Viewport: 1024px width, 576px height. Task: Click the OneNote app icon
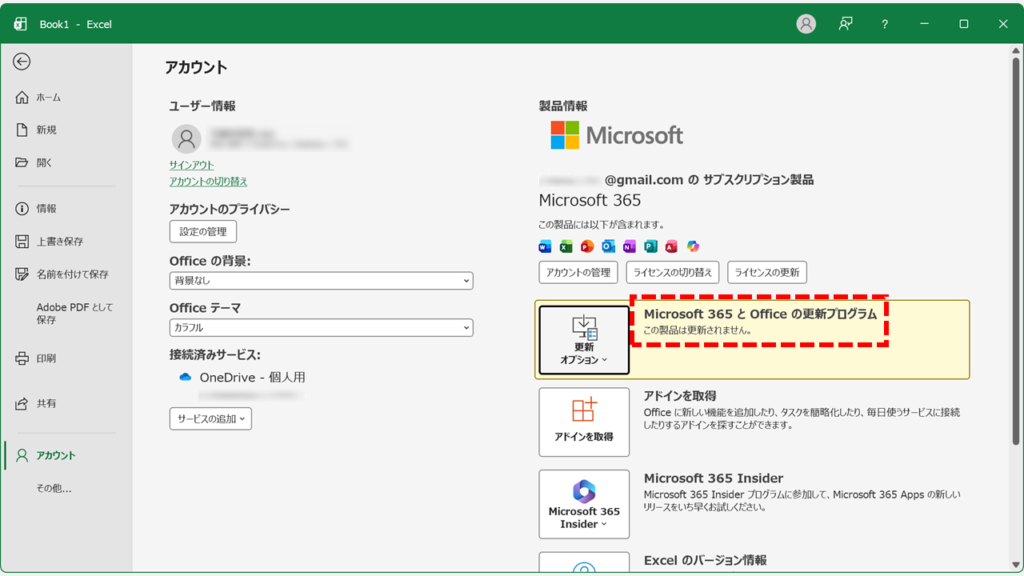(629, 246)
